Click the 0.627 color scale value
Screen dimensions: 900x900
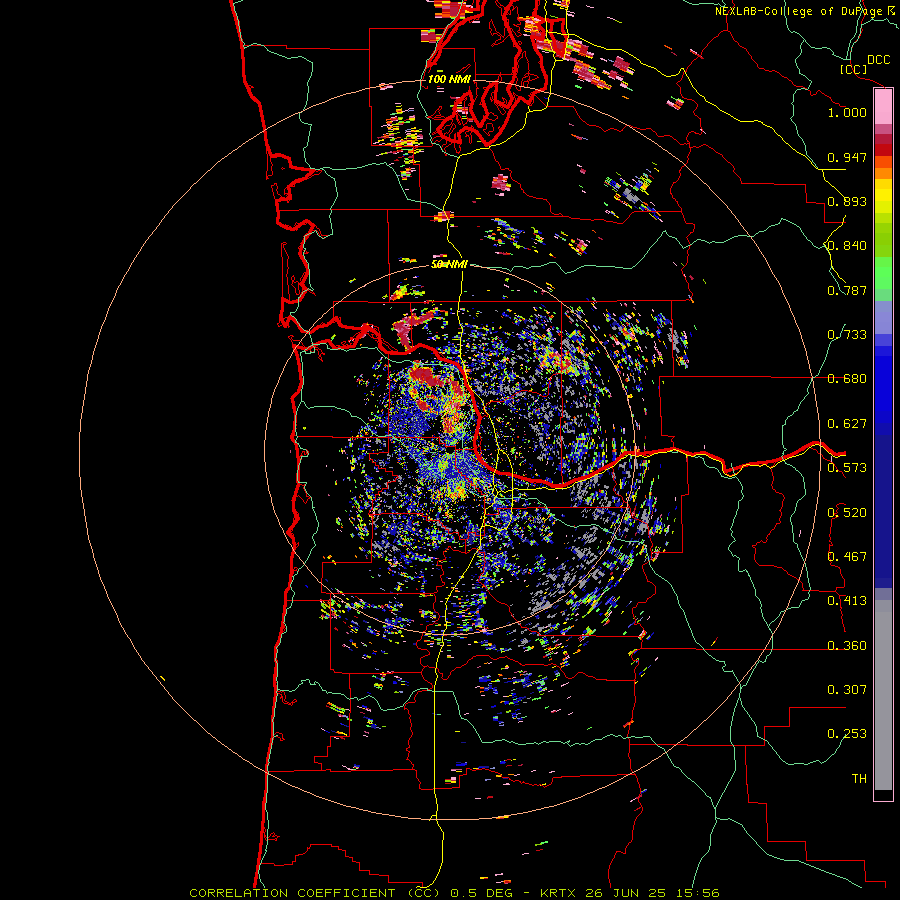(x=847, y=424)
